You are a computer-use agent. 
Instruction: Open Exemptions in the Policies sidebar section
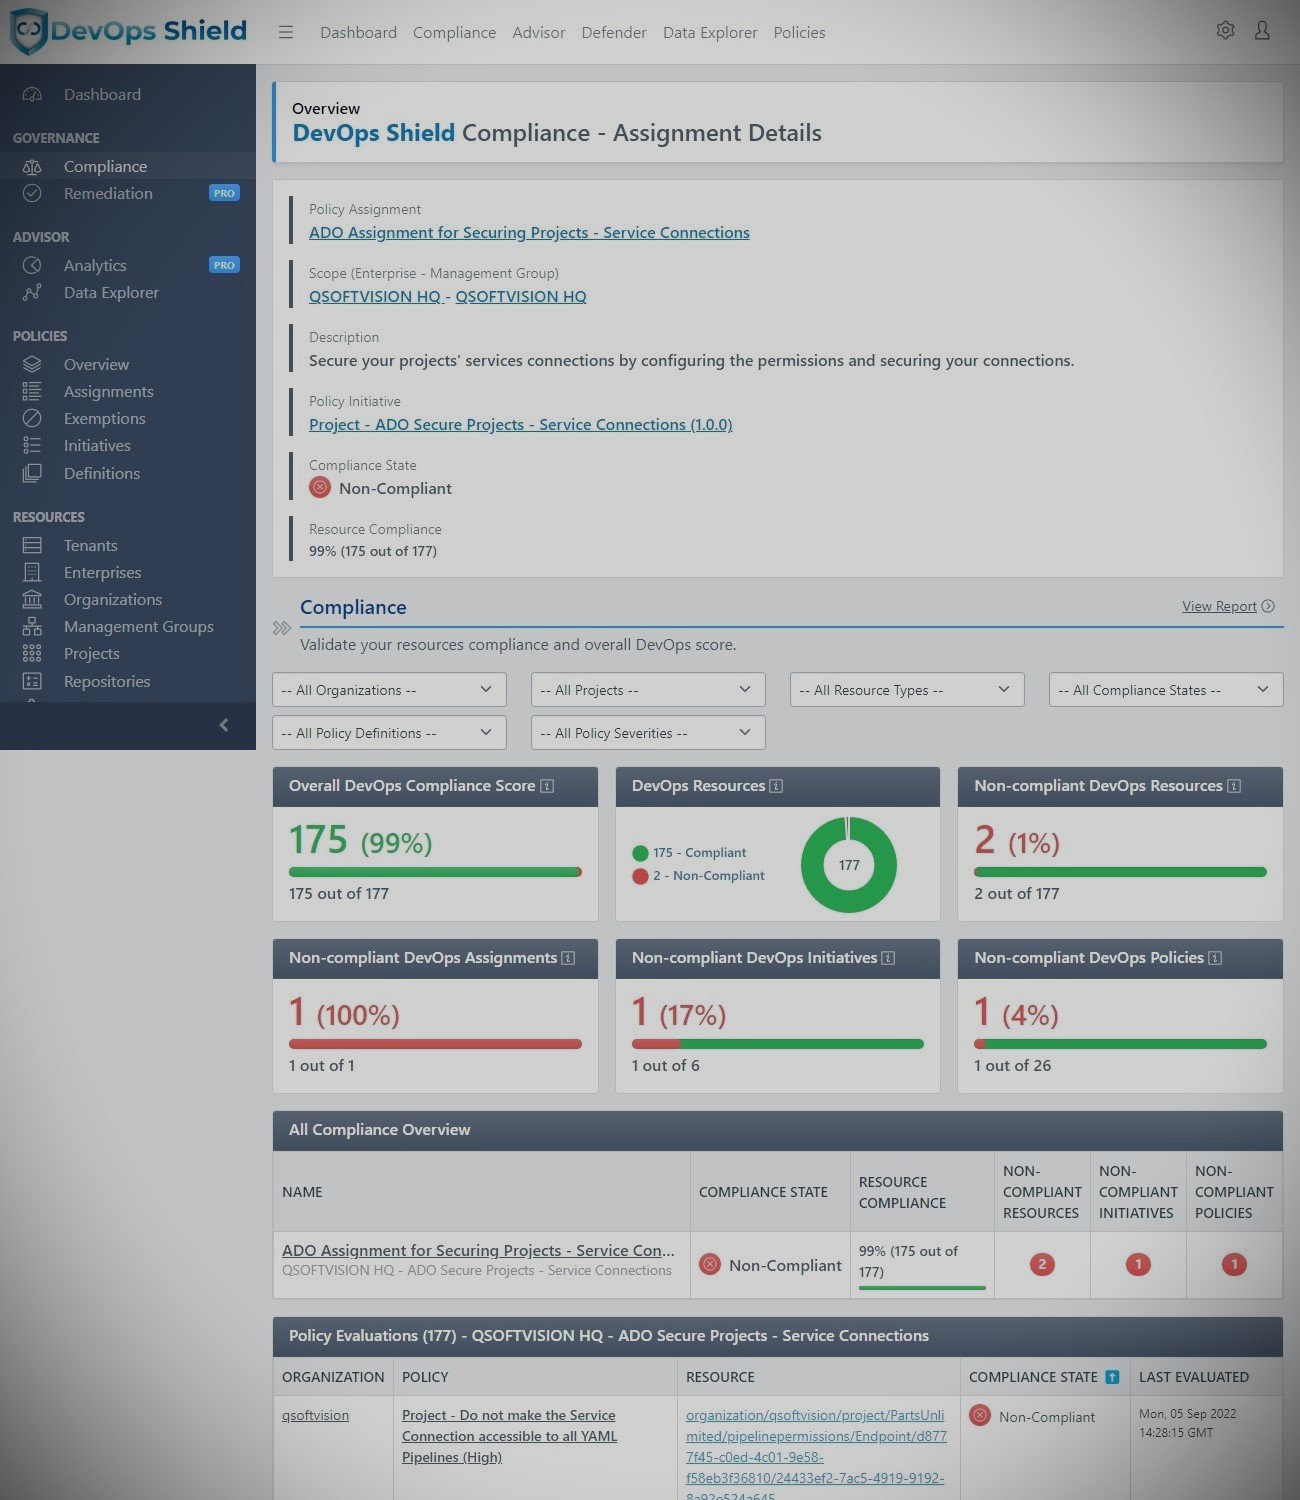pyautogui.click(x=104, y=418)
